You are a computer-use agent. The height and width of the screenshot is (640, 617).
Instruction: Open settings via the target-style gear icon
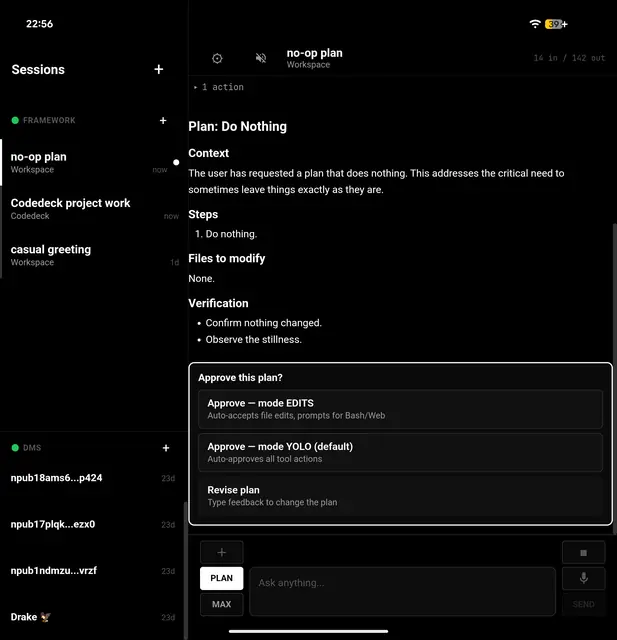[217, 58]
